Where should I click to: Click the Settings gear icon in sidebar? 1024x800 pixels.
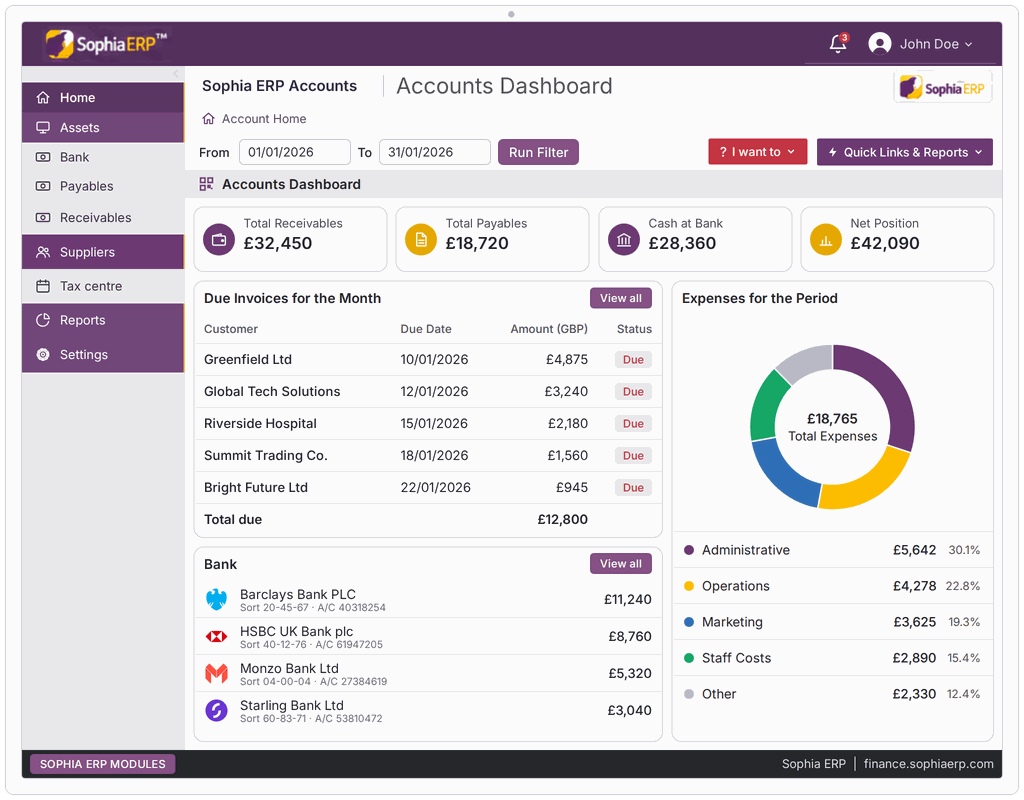point(43,355)
